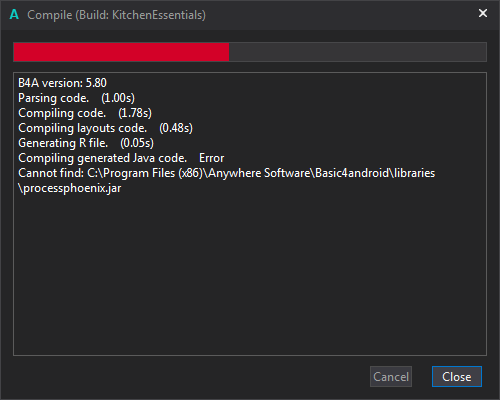
Task: Click the word 'Error' in the log
Action: tap(212, 158)
